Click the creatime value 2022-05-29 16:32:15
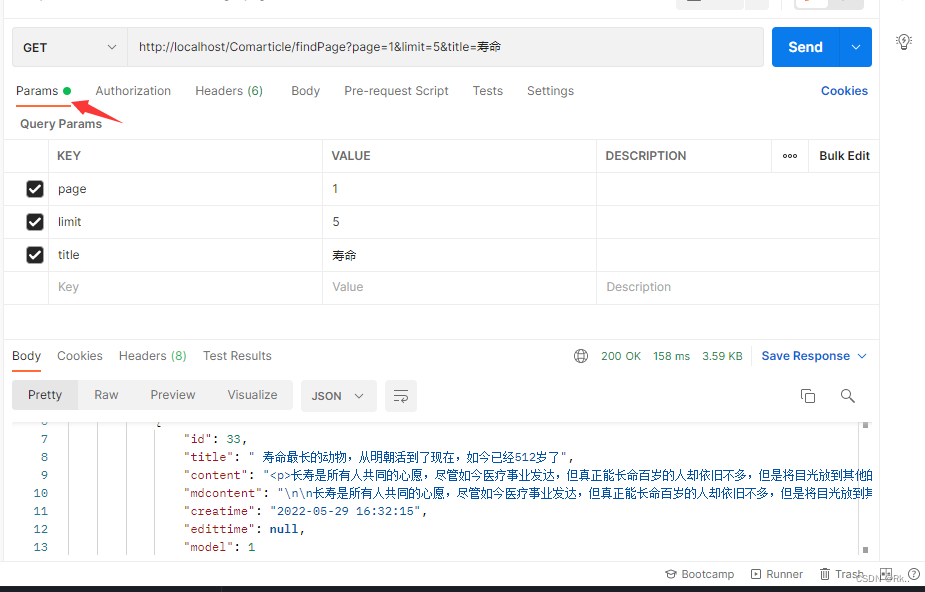925x592 pixels. coord(345,511)
